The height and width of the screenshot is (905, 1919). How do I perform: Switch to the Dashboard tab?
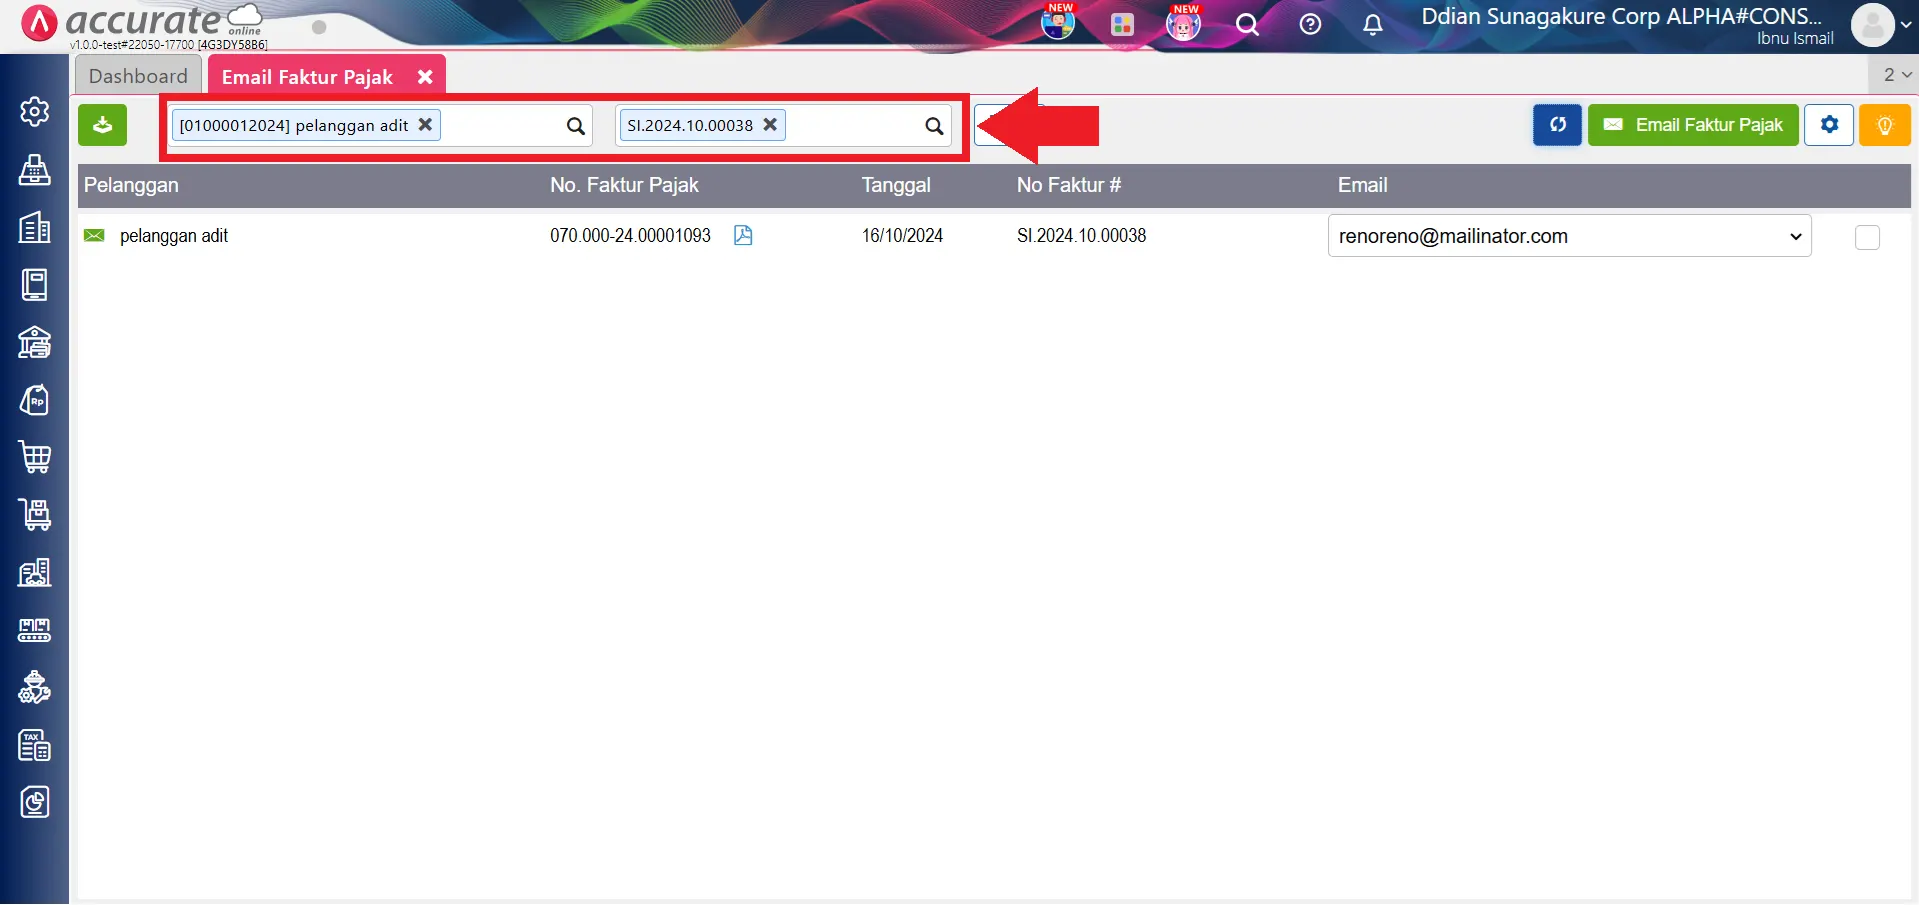point(138,76)
